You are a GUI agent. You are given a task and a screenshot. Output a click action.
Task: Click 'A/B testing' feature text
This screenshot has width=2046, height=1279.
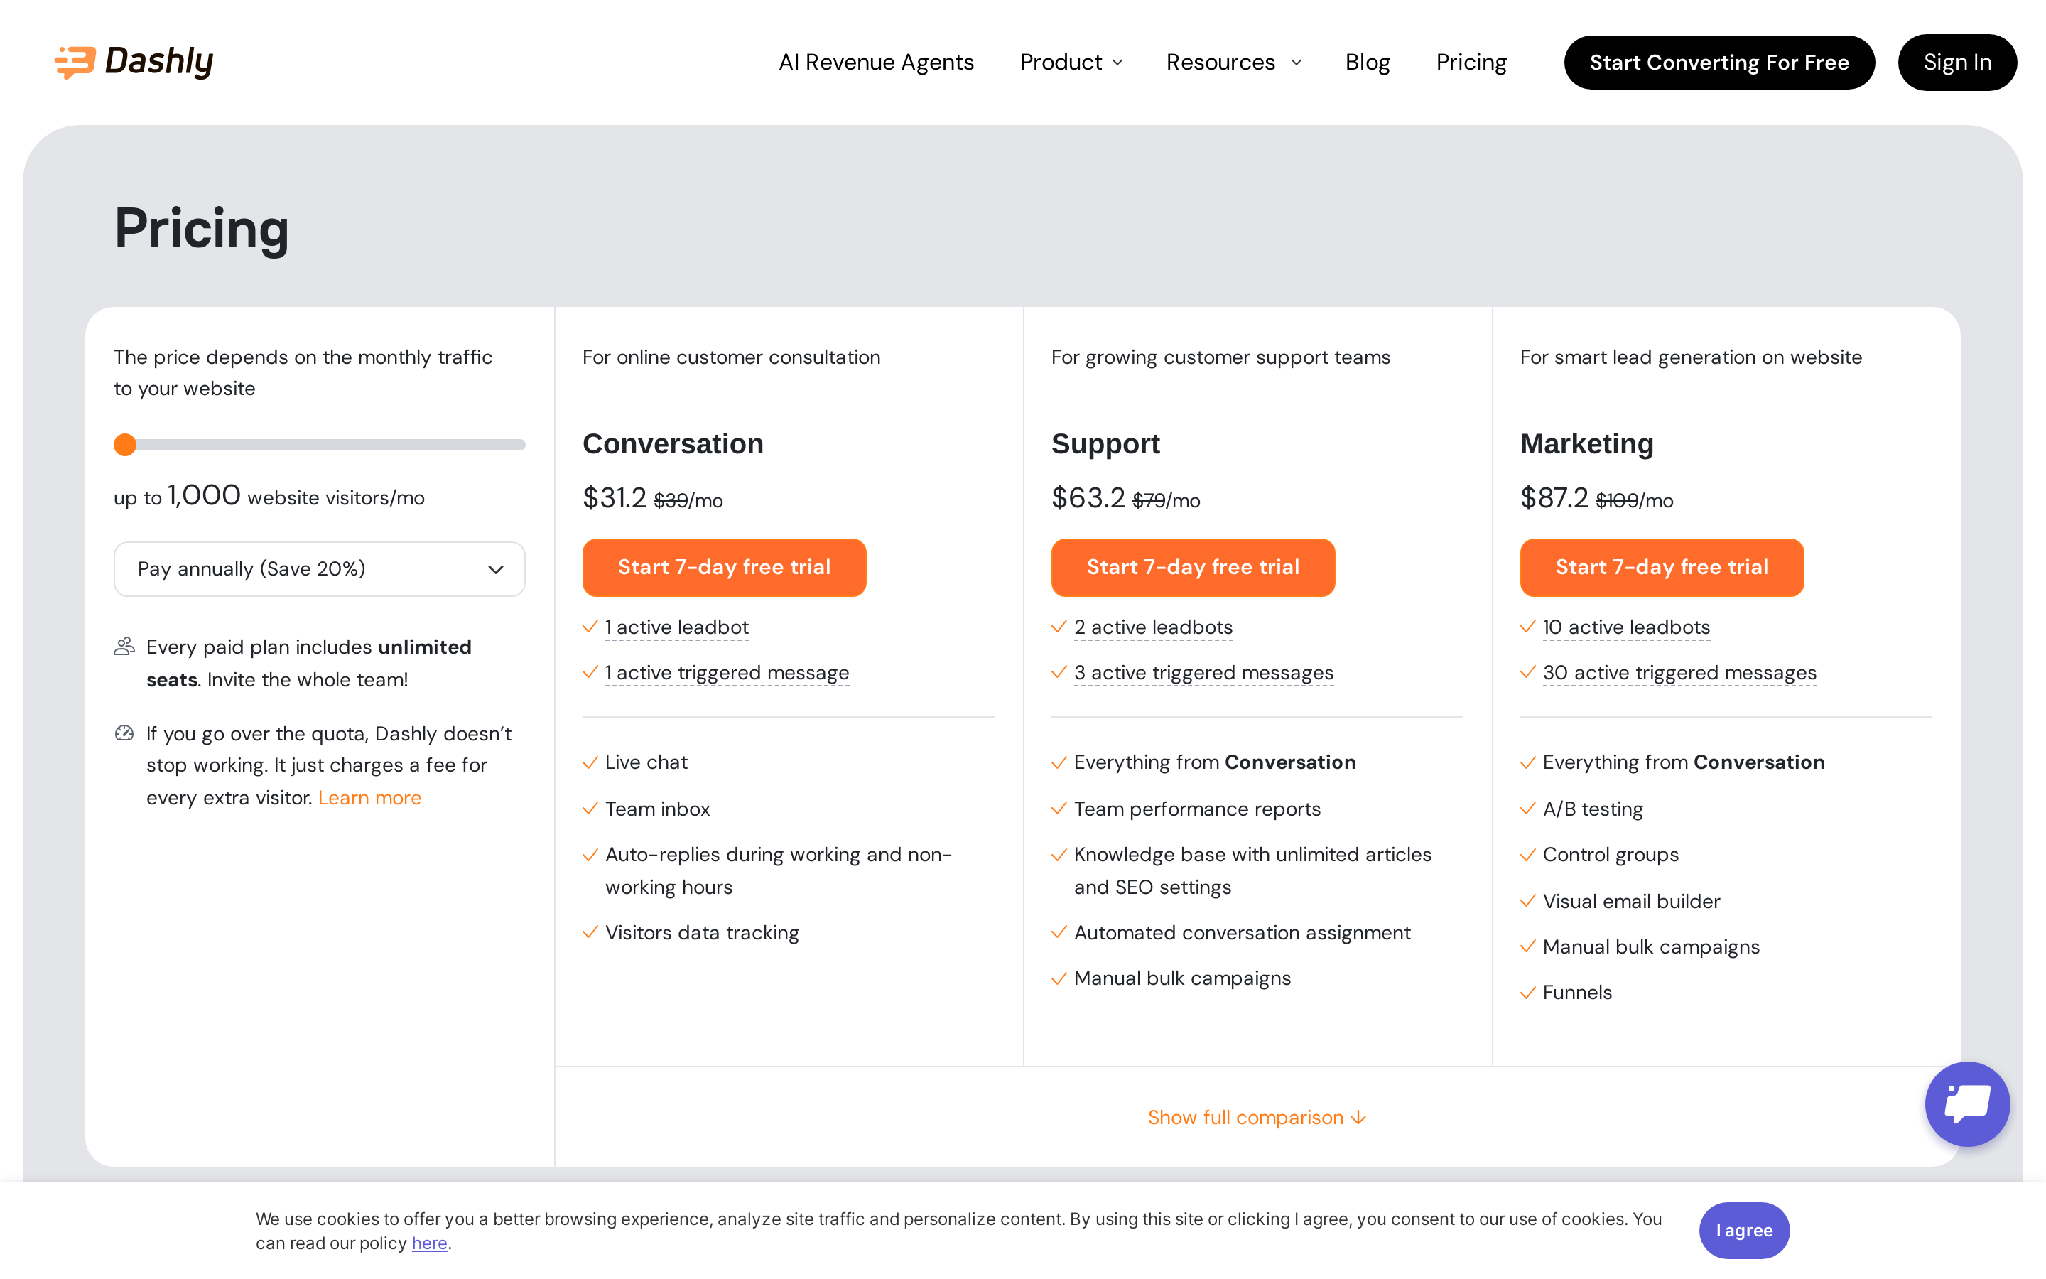coord(1592,809)
